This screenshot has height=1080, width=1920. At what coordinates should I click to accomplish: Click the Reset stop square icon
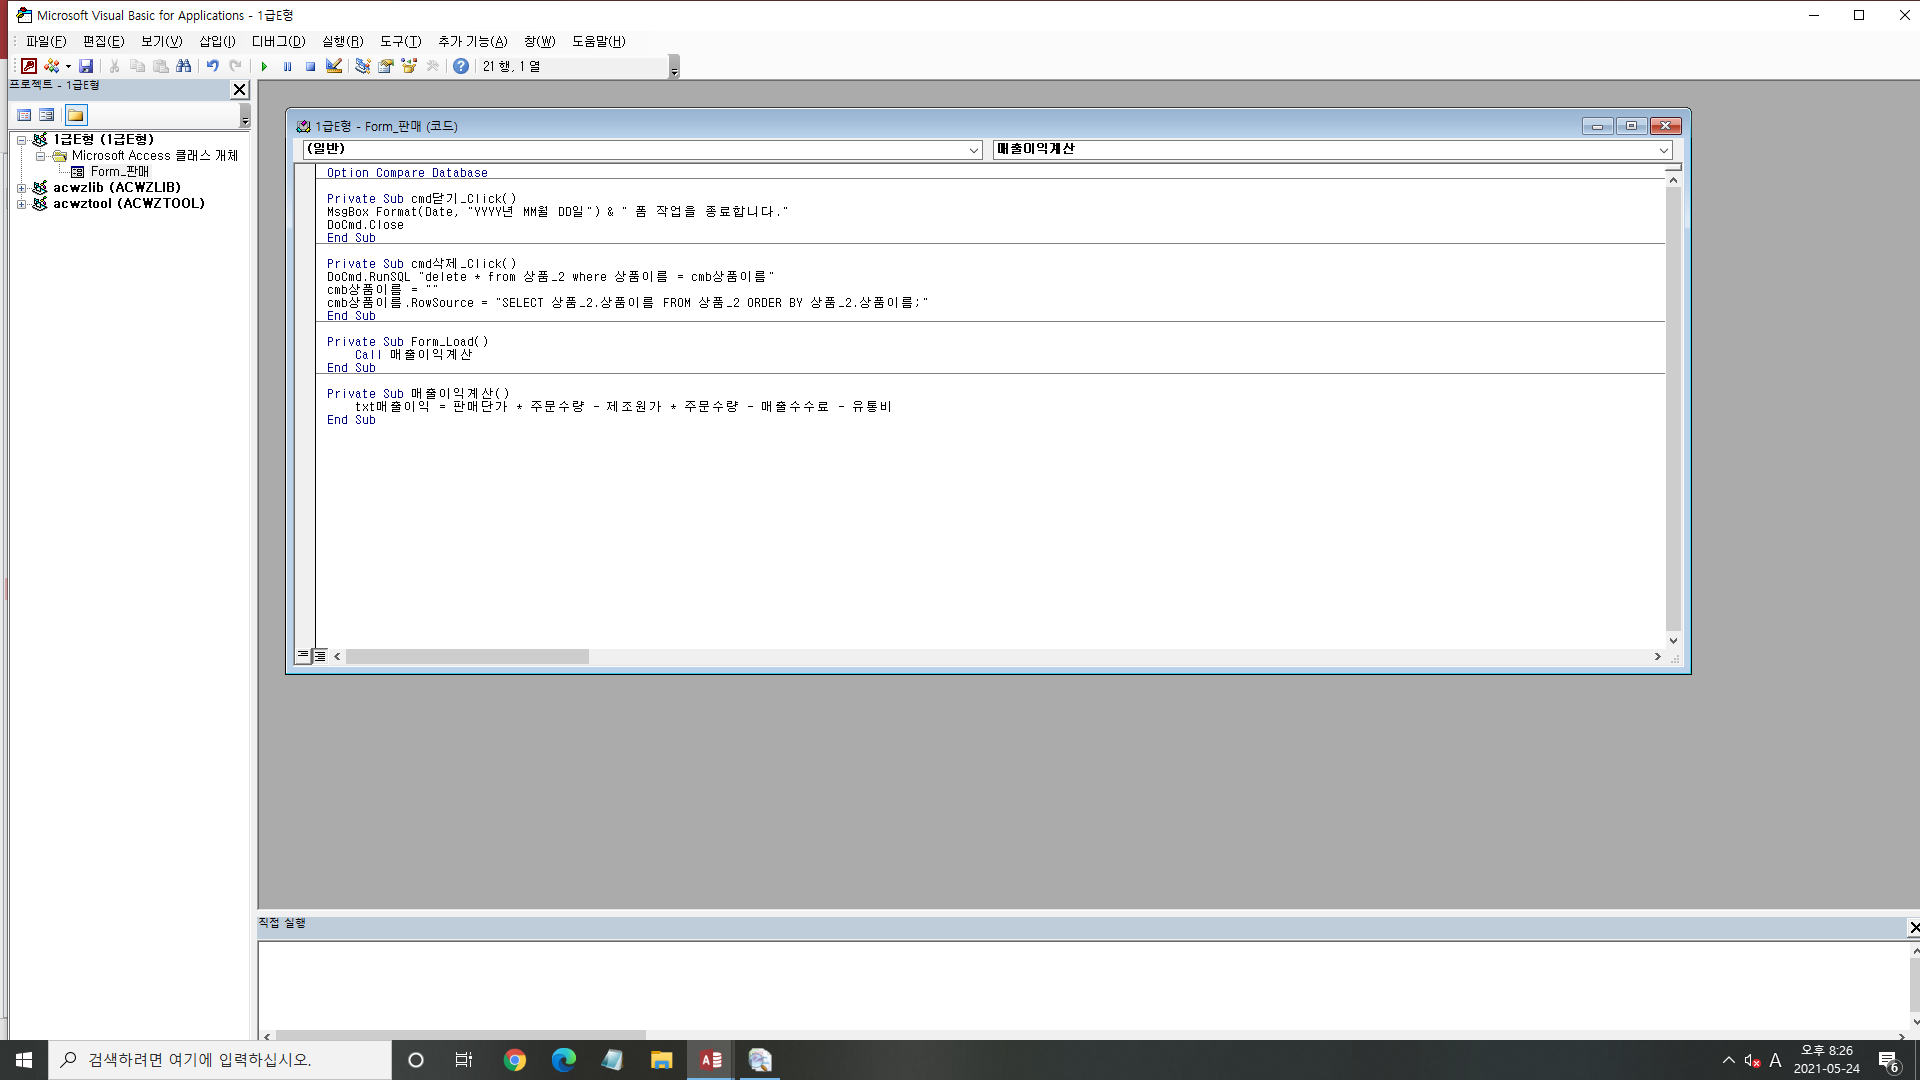pos(310,66)
